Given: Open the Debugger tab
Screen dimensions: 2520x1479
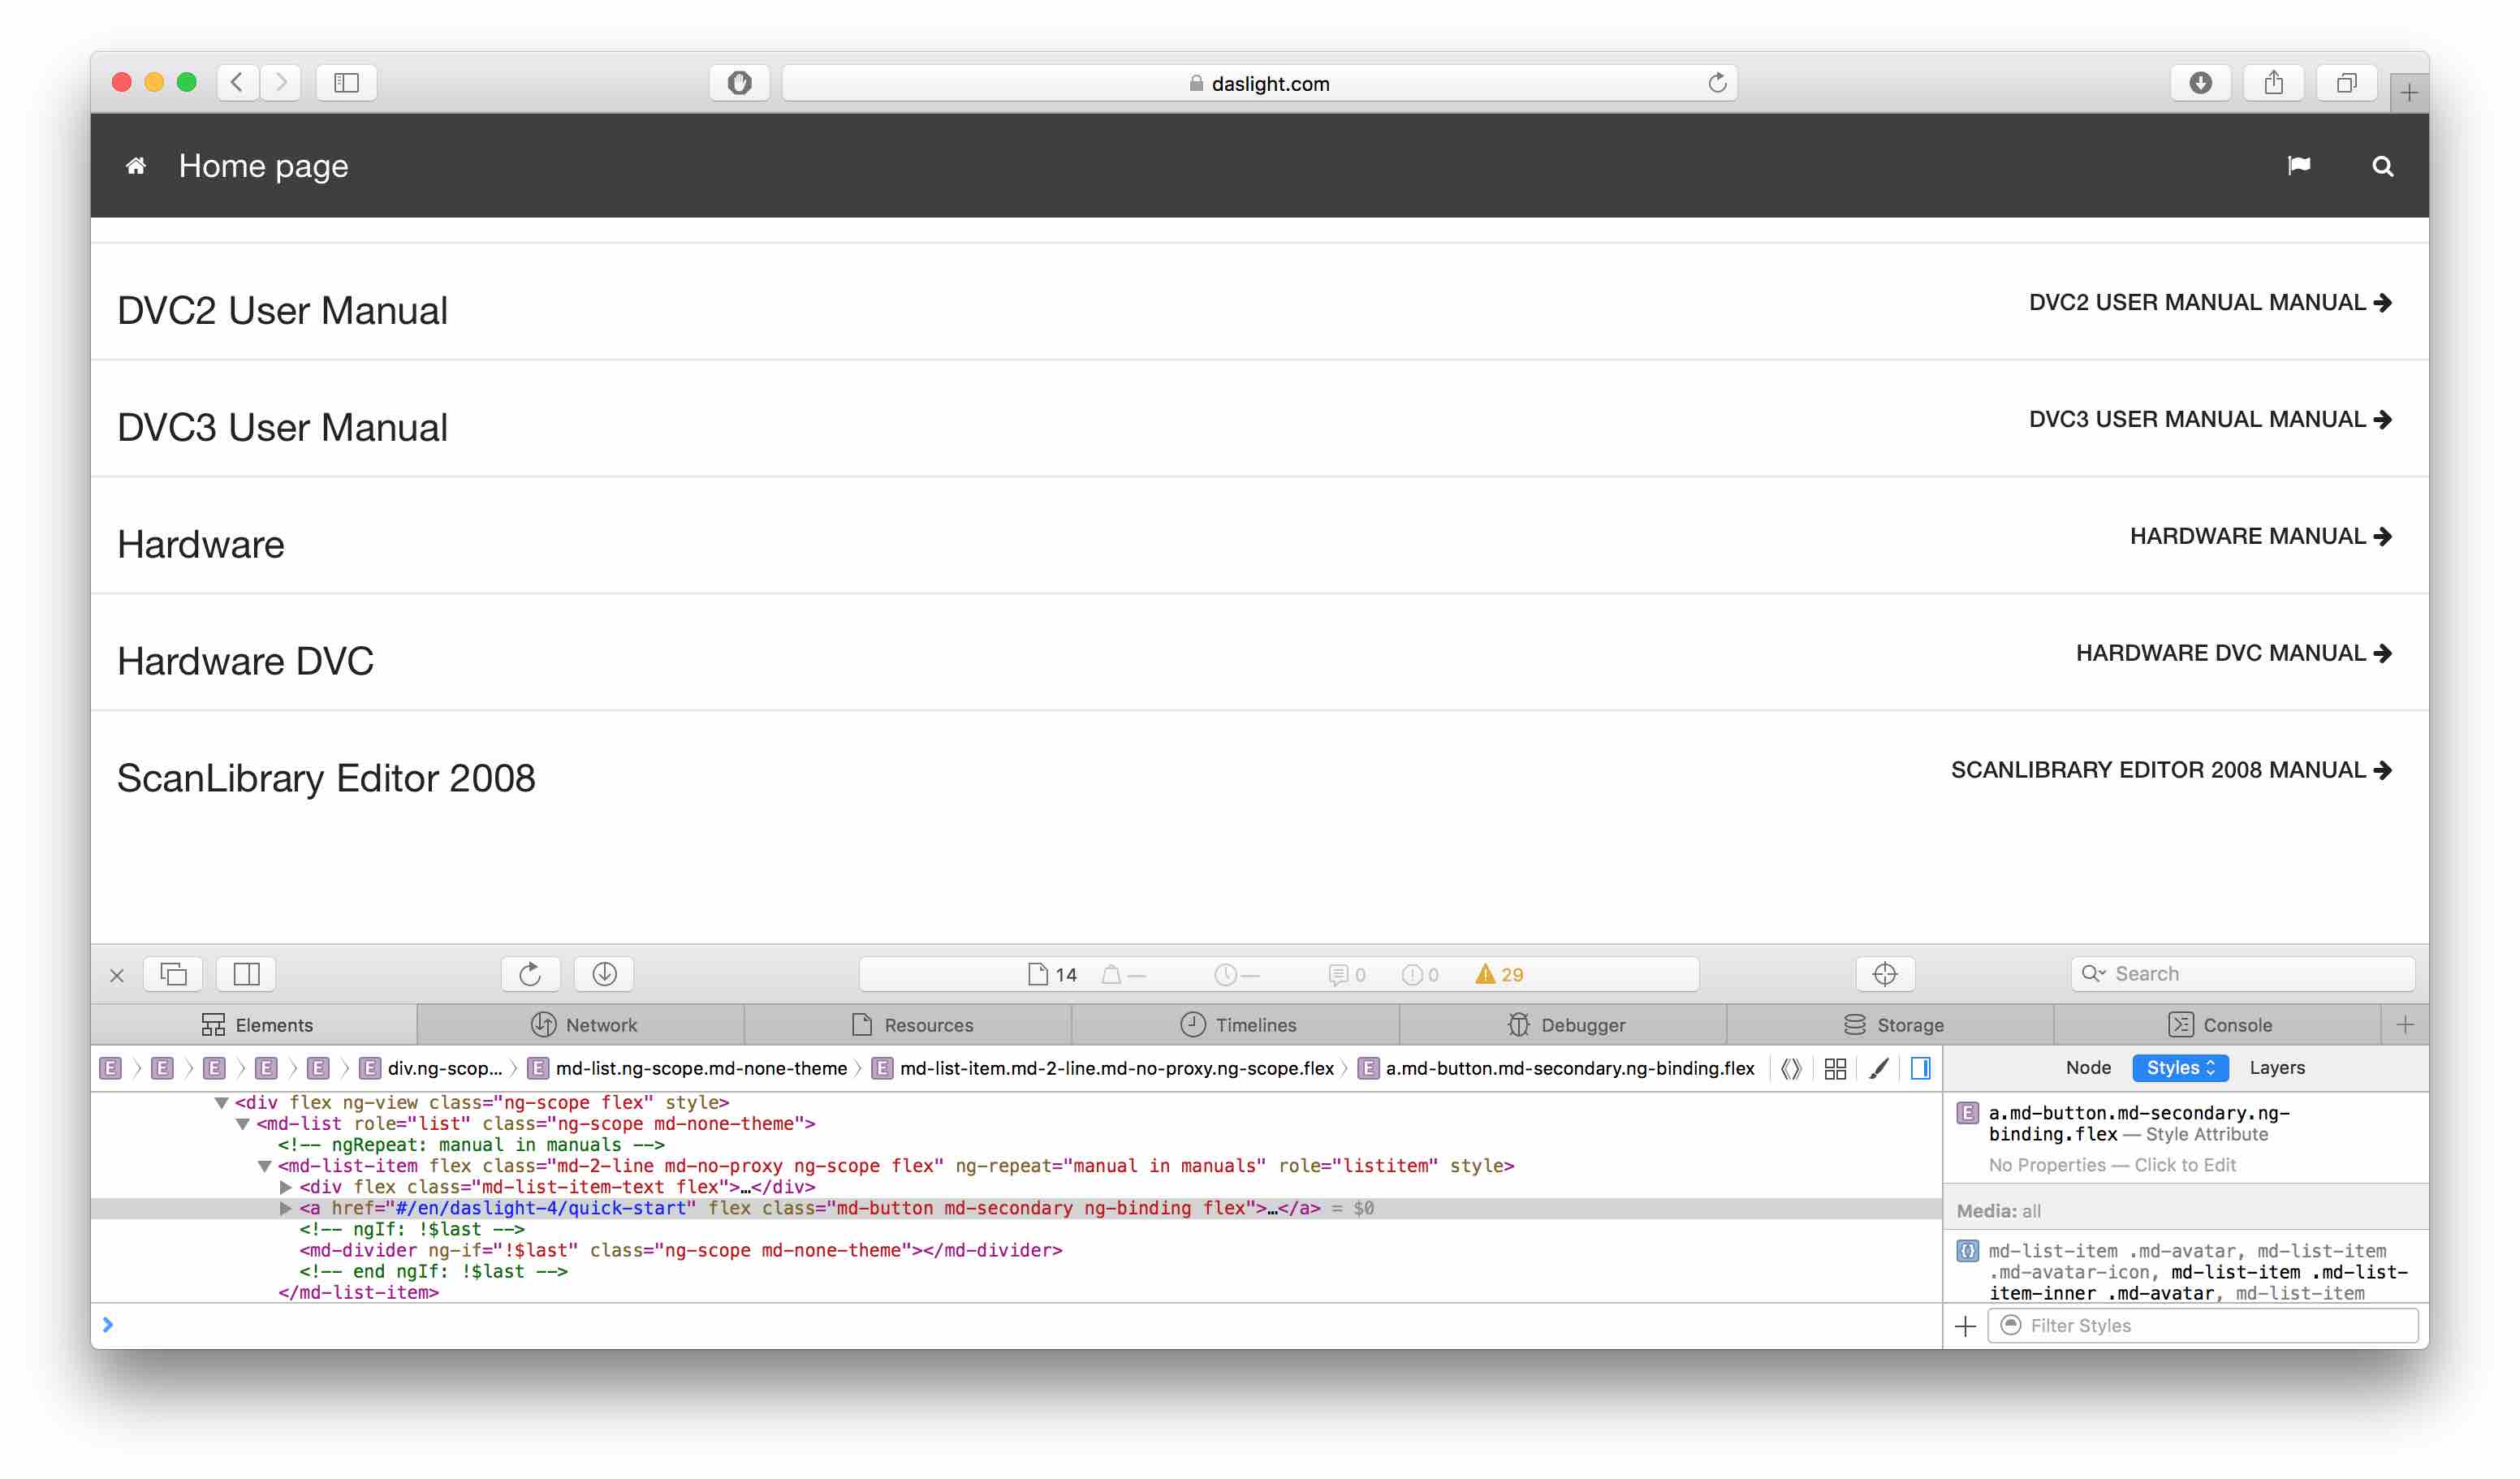Looking at the screenshot, I should 1564,1025.
